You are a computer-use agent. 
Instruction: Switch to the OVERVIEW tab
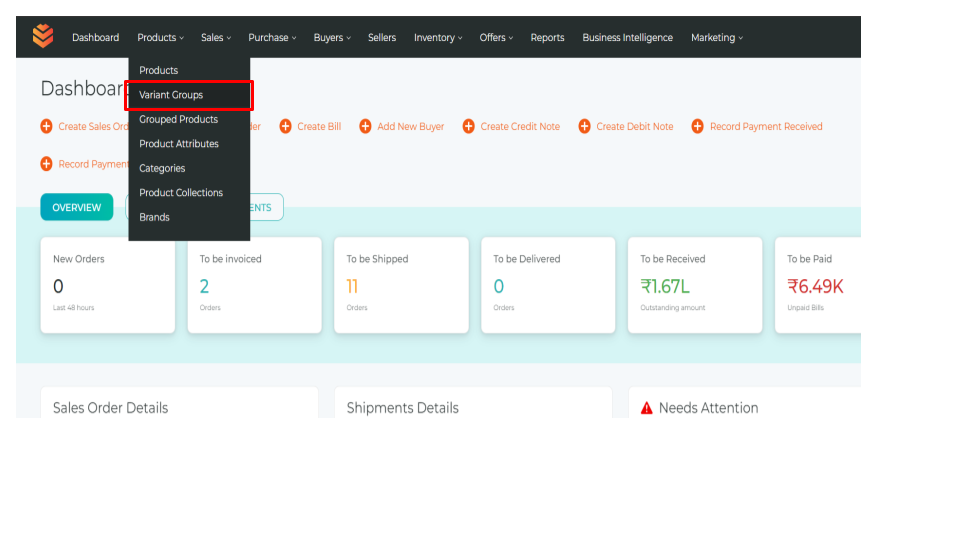pos(77,207)
